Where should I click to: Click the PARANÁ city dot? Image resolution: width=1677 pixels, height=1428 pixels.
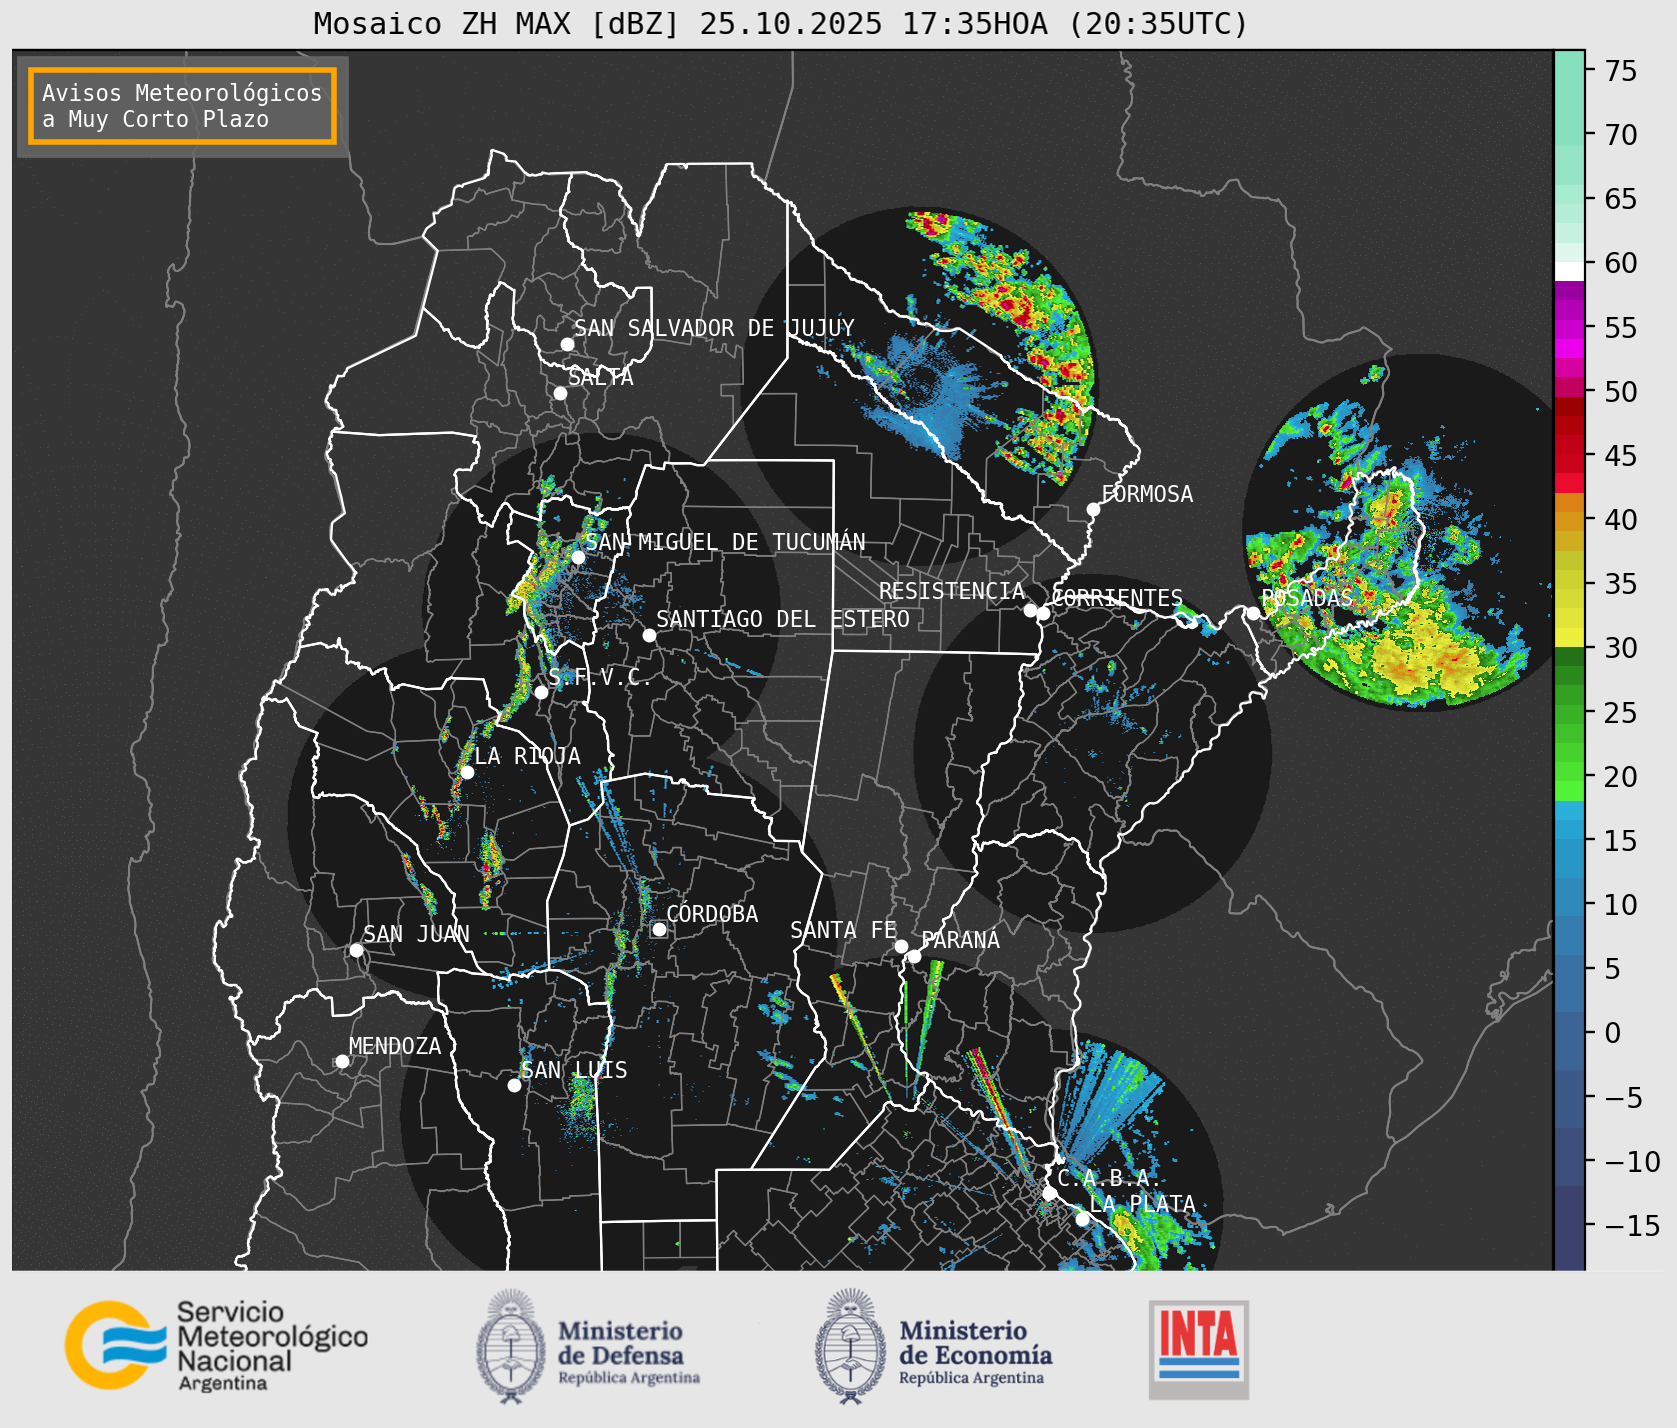[x=914, y=956]
